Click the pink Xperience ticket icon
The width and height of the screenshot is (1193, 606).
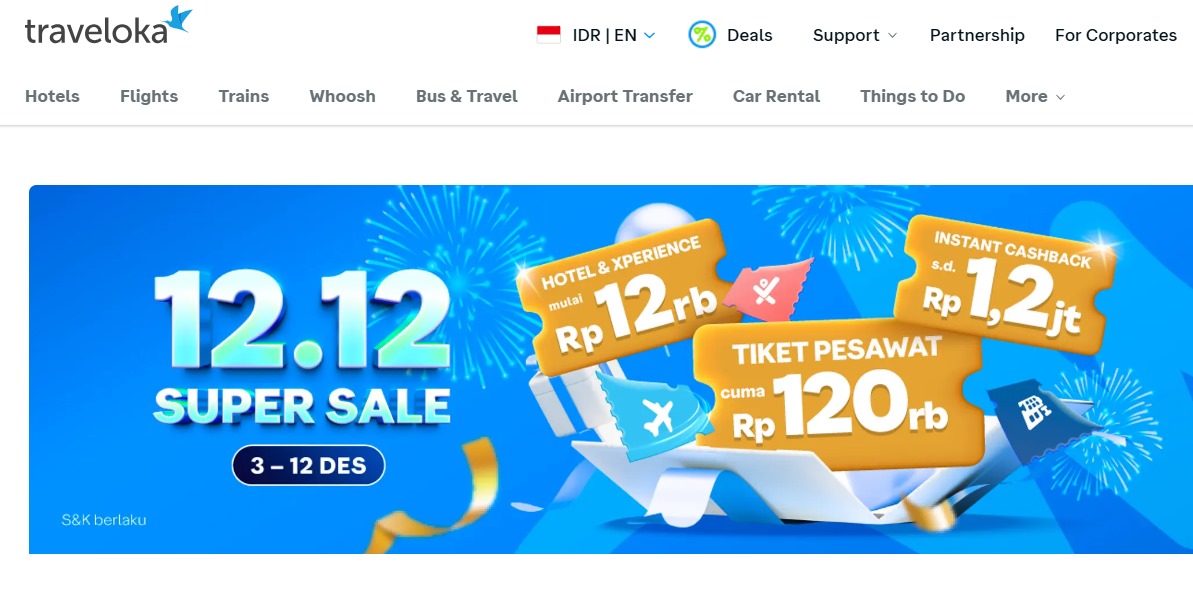766,289
